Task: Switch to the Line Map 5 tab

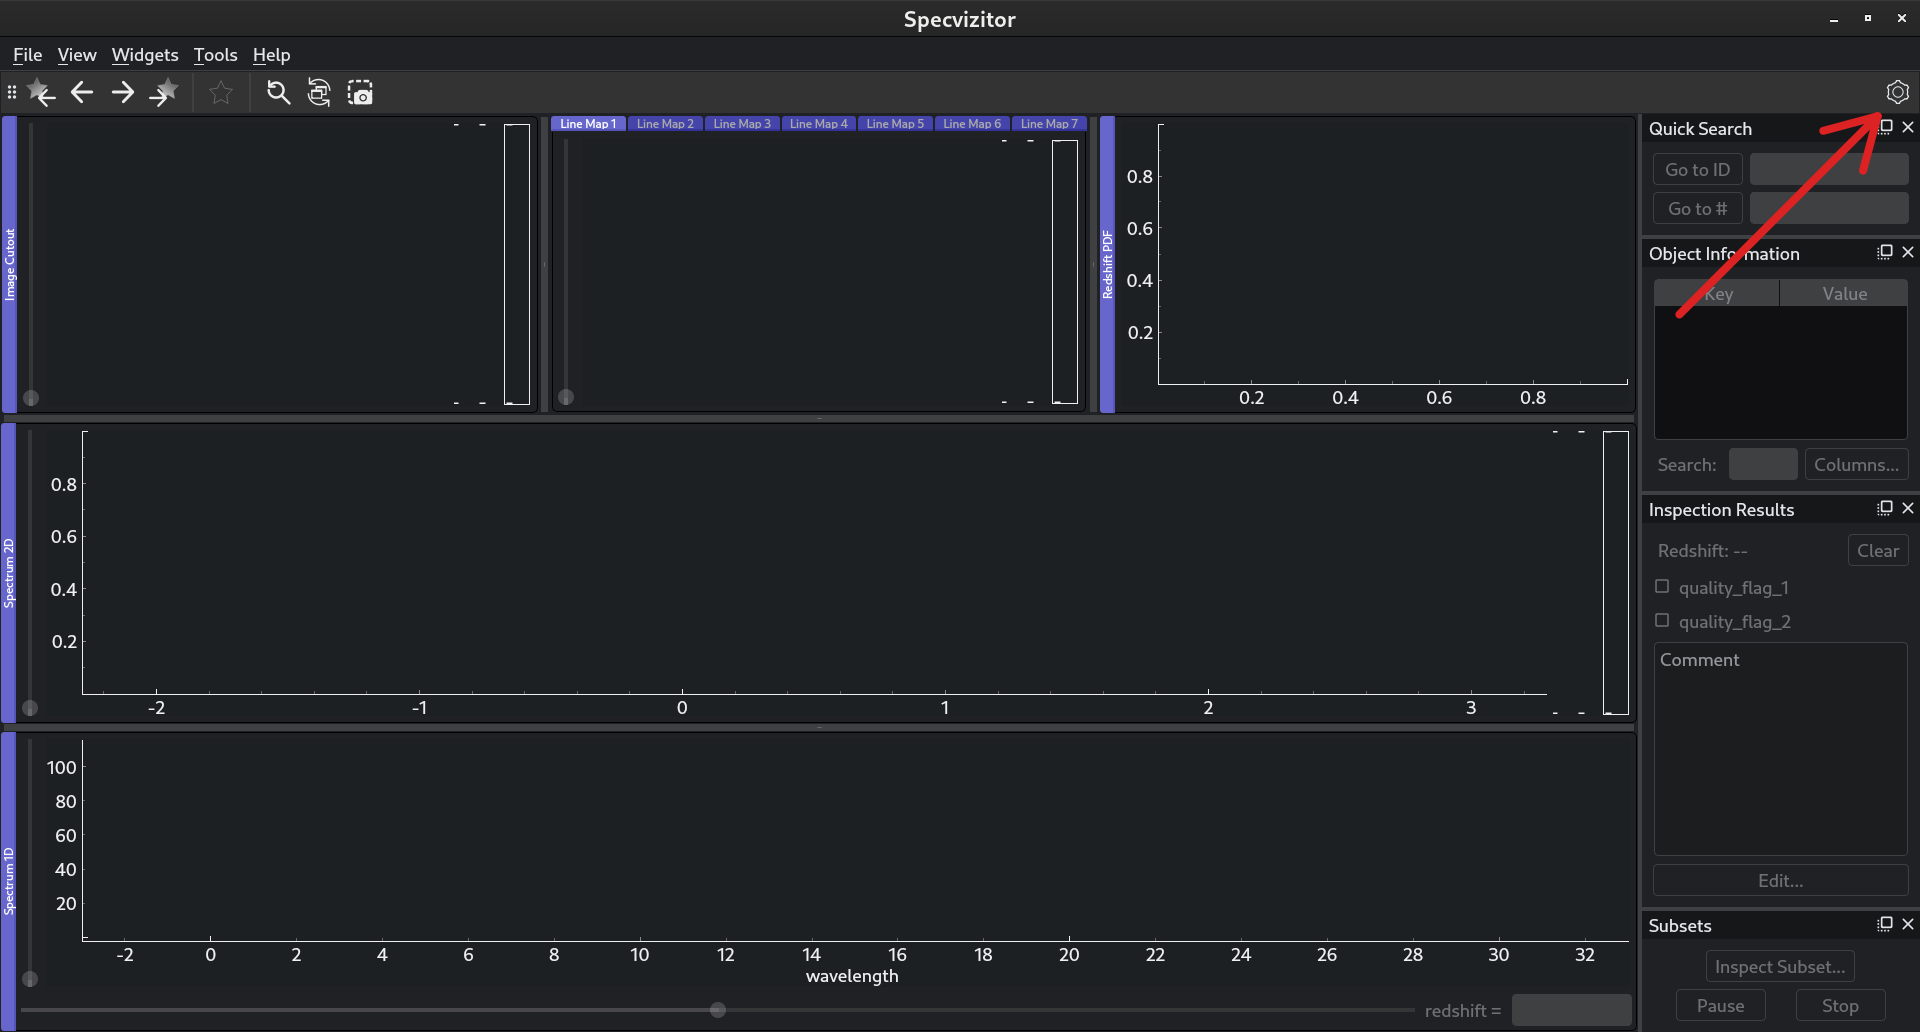Action: (895, 124)
